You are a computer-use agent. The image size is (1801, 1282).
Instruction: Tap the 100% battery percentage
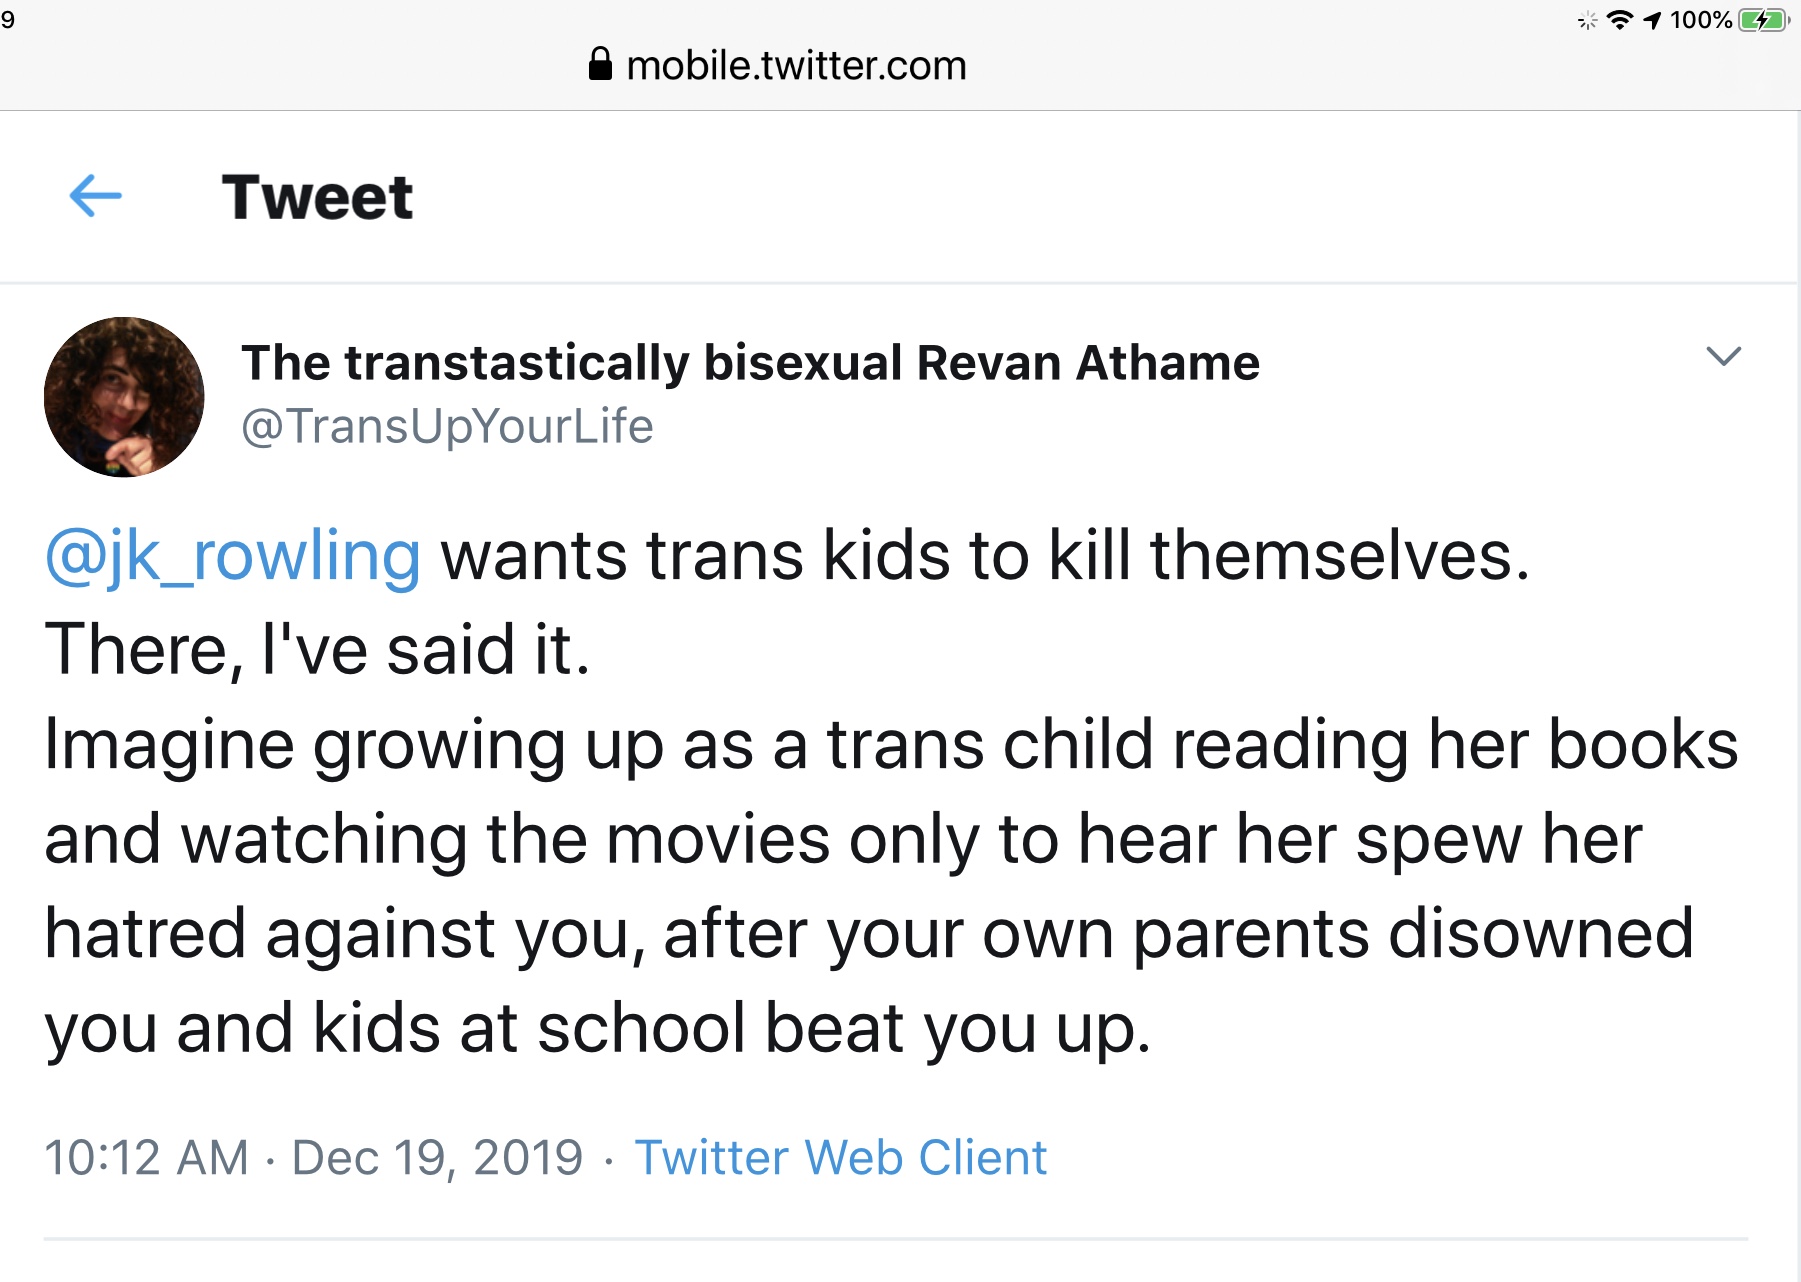point(1700,20)
